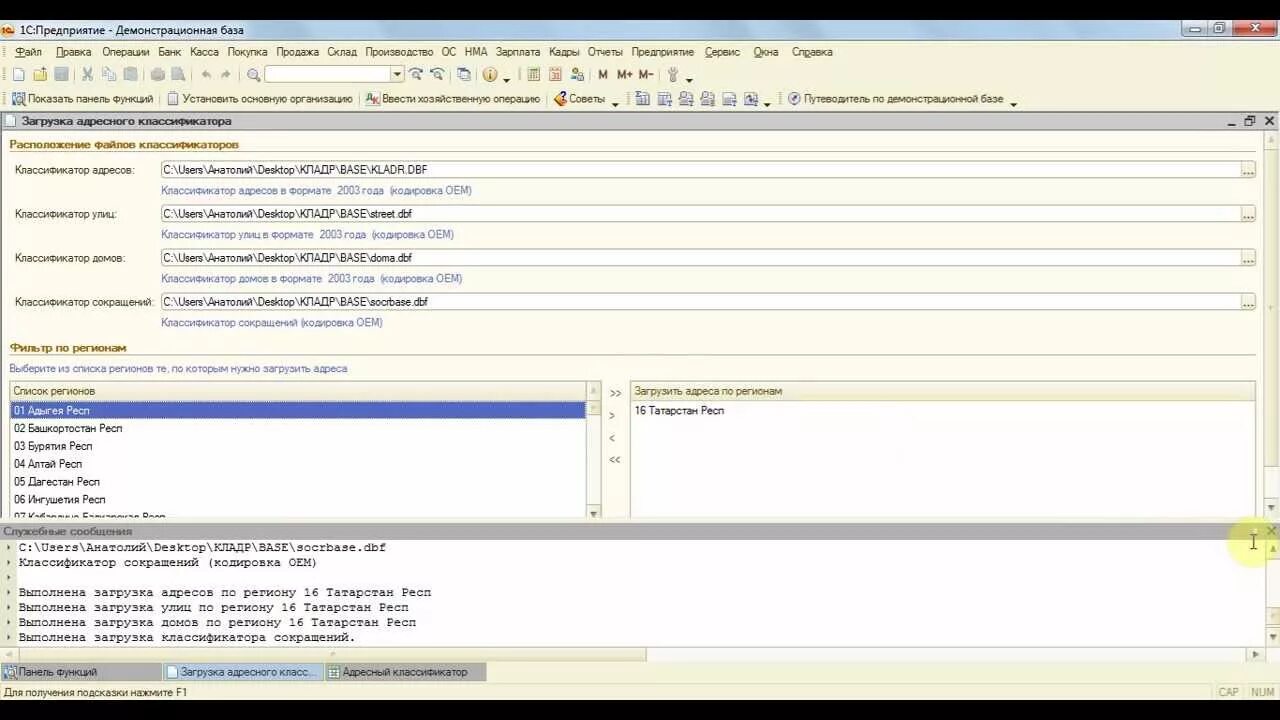Browse for Классификатор домов file (… button)
The height and width of the screenshot is (720, 1280).
[x=1247, y=258]
